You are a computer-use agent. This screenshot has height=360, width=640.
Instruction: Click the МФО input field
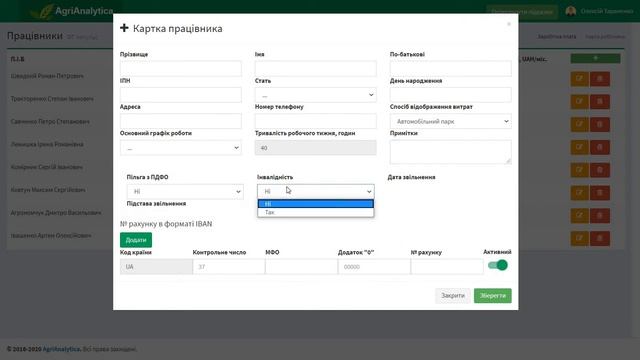tap(301, 267)
